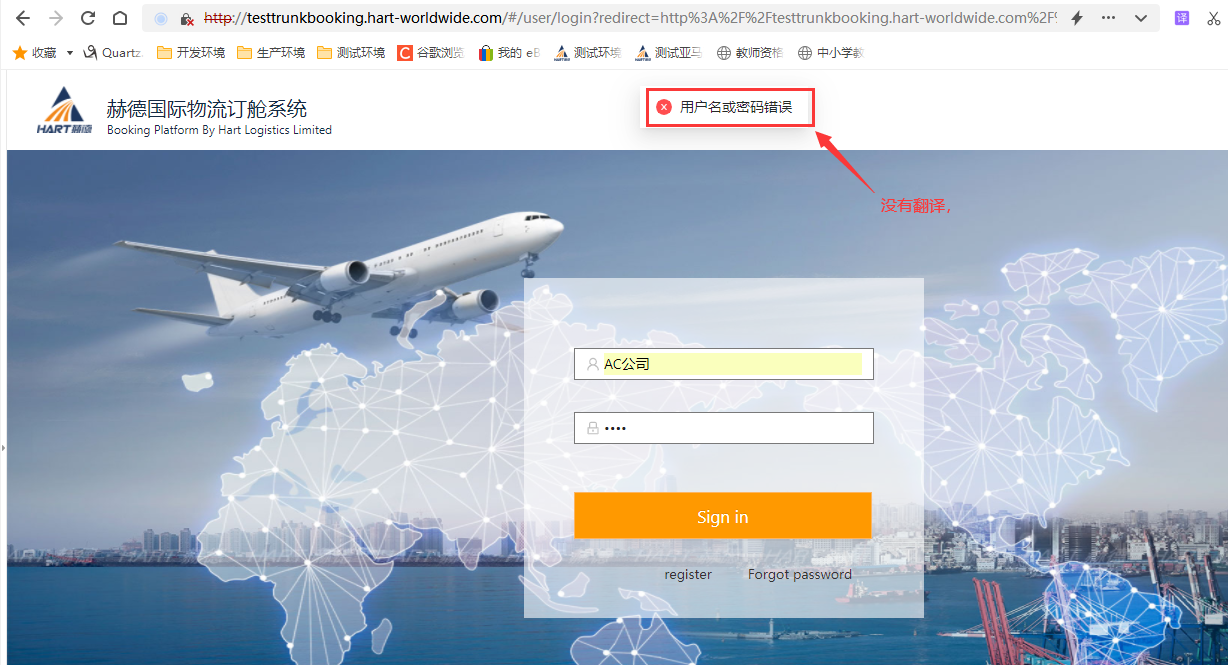Viewport: 1228px width, 665px height.
Task: Expand the address bar dropdown chevron
Action: tap(1141, 18)
